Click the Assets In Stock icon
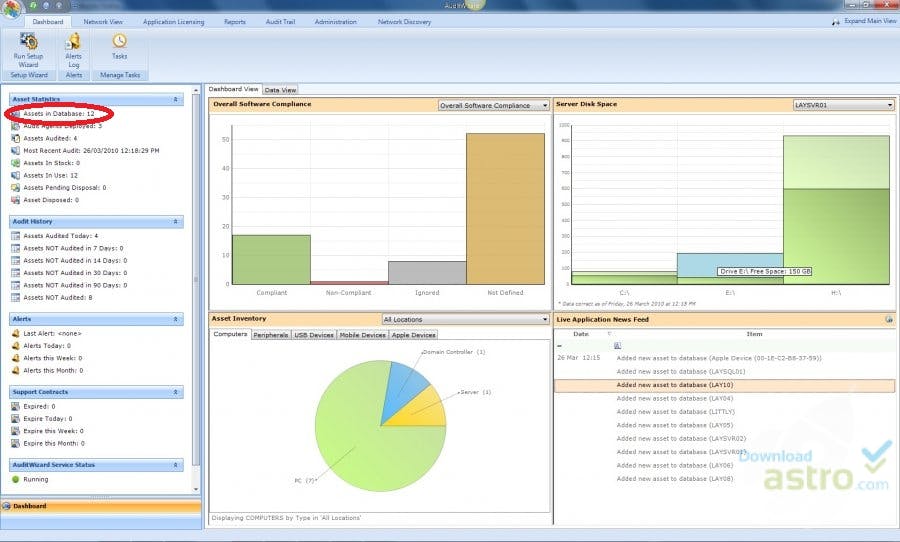 tap(15, 163)
